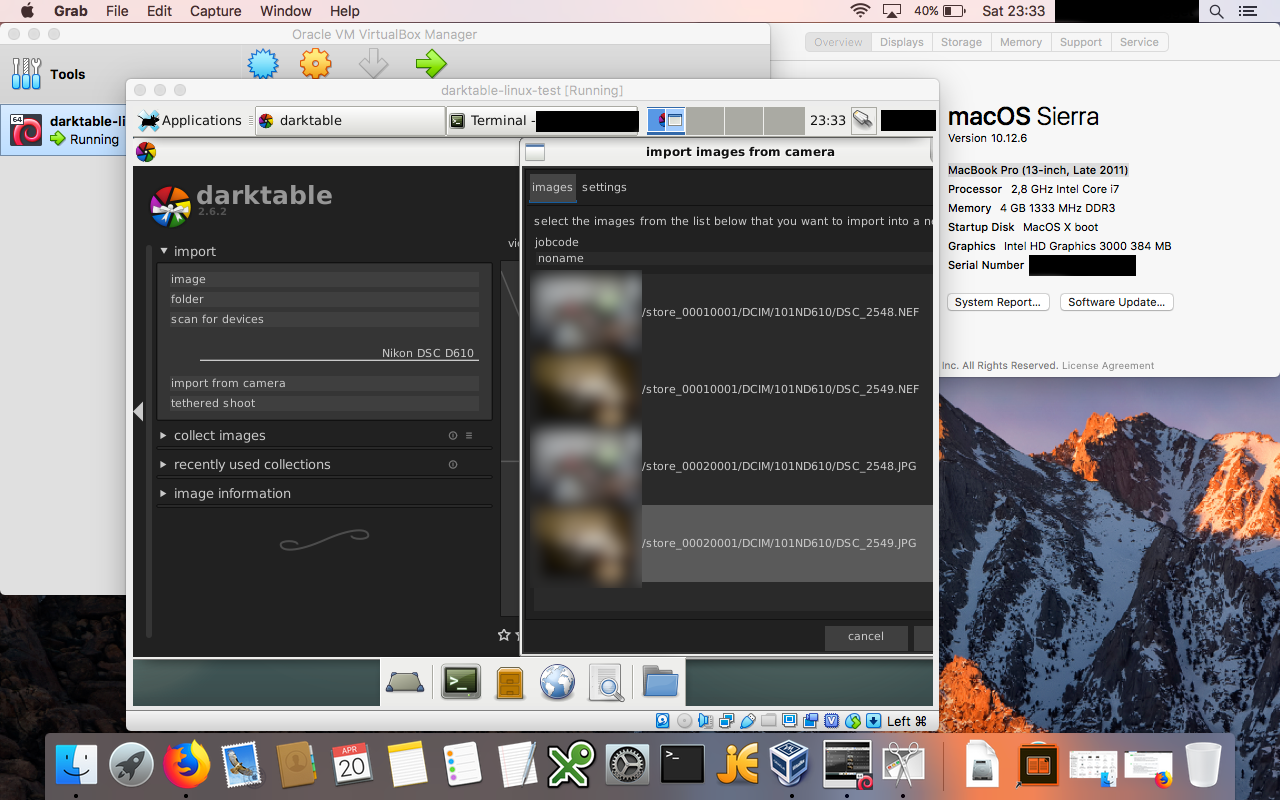Open Support tab in About This Mac
The width and height of the screenshot is (1280, 800).
1081,42
